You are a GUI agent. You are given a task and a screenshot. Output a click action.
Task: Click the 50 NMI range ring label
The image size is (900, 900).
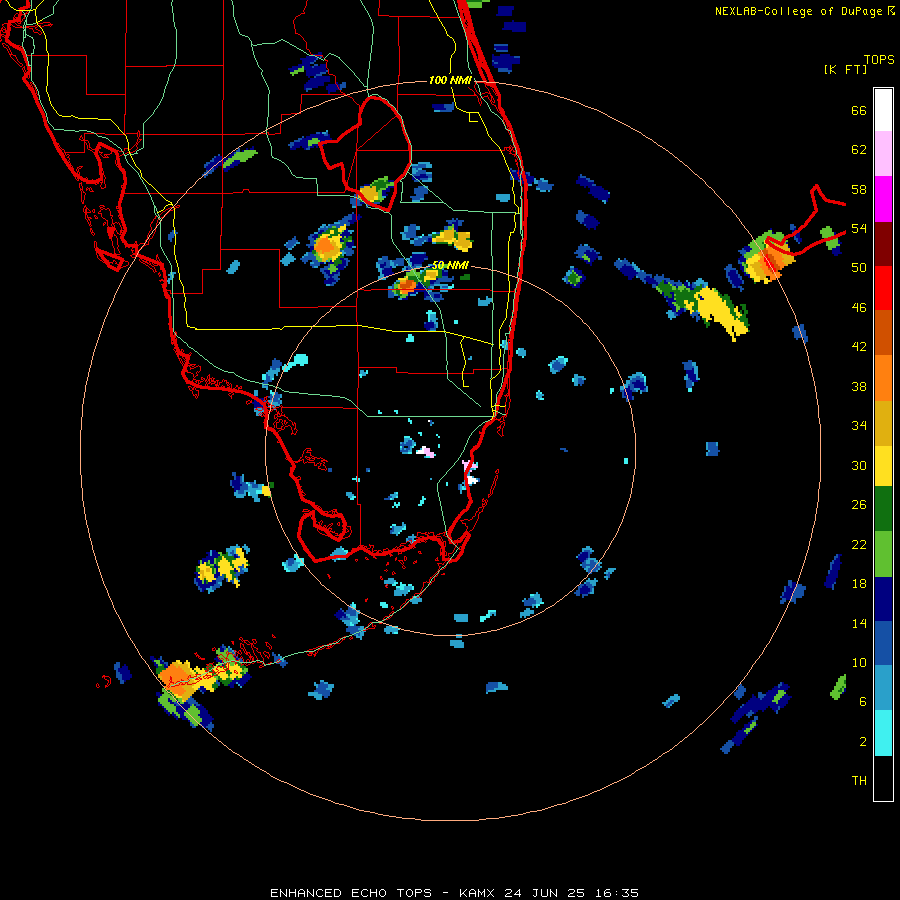click(450, 265)
